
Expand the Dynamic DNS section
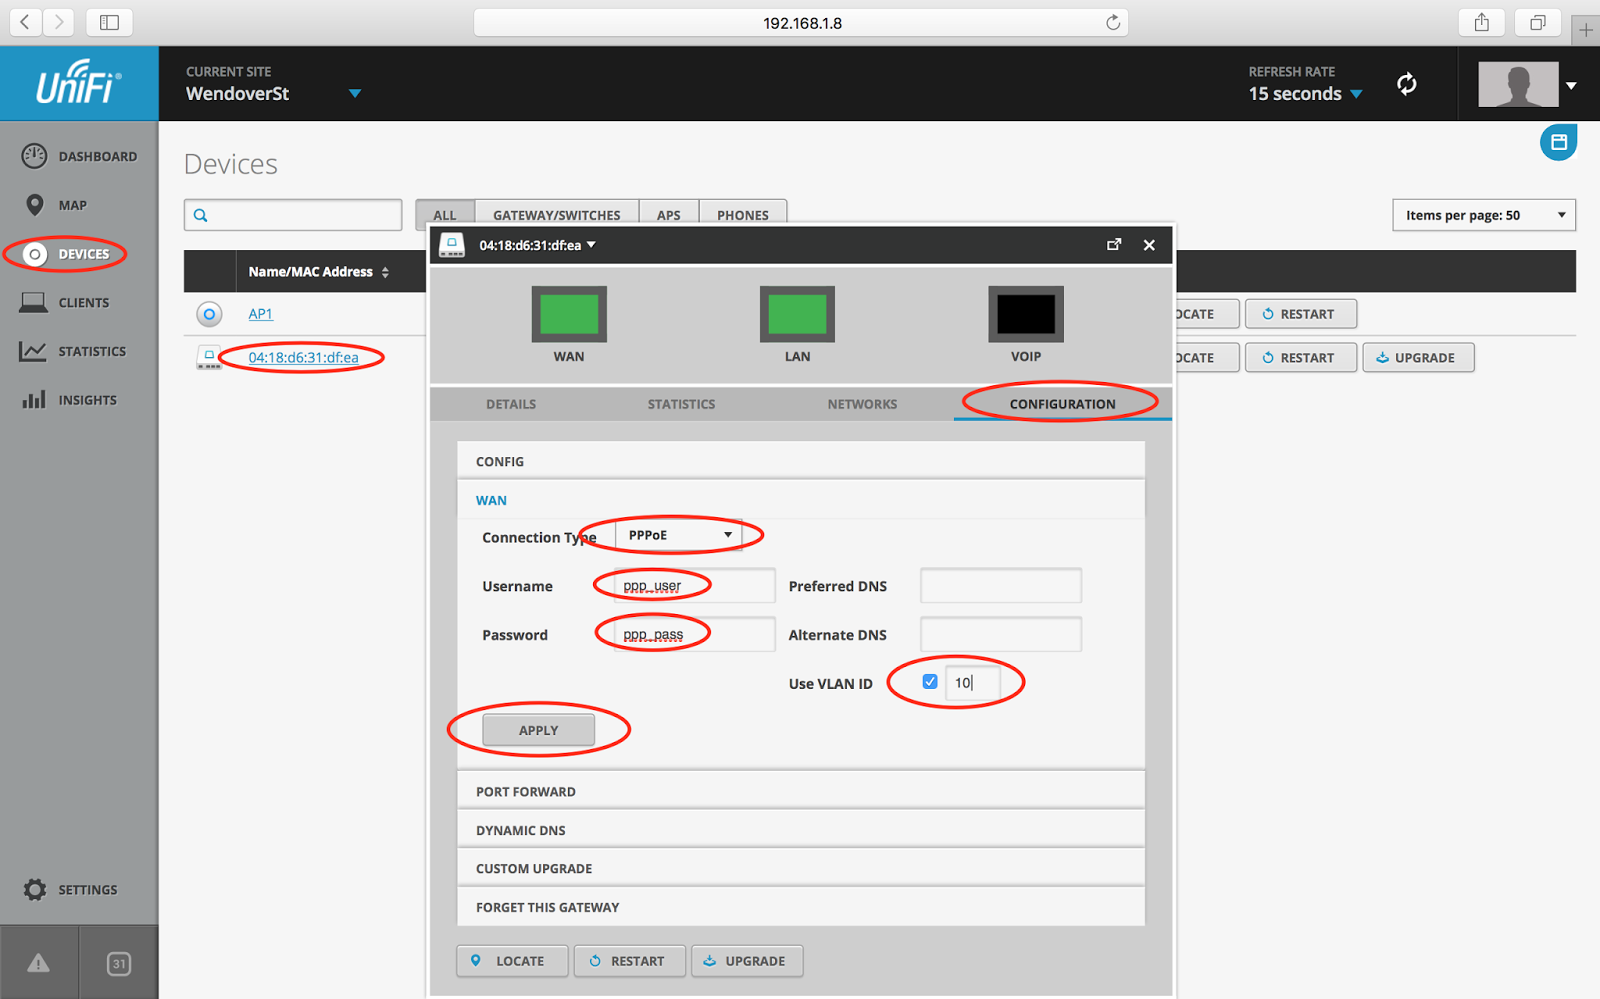(801, 830)
